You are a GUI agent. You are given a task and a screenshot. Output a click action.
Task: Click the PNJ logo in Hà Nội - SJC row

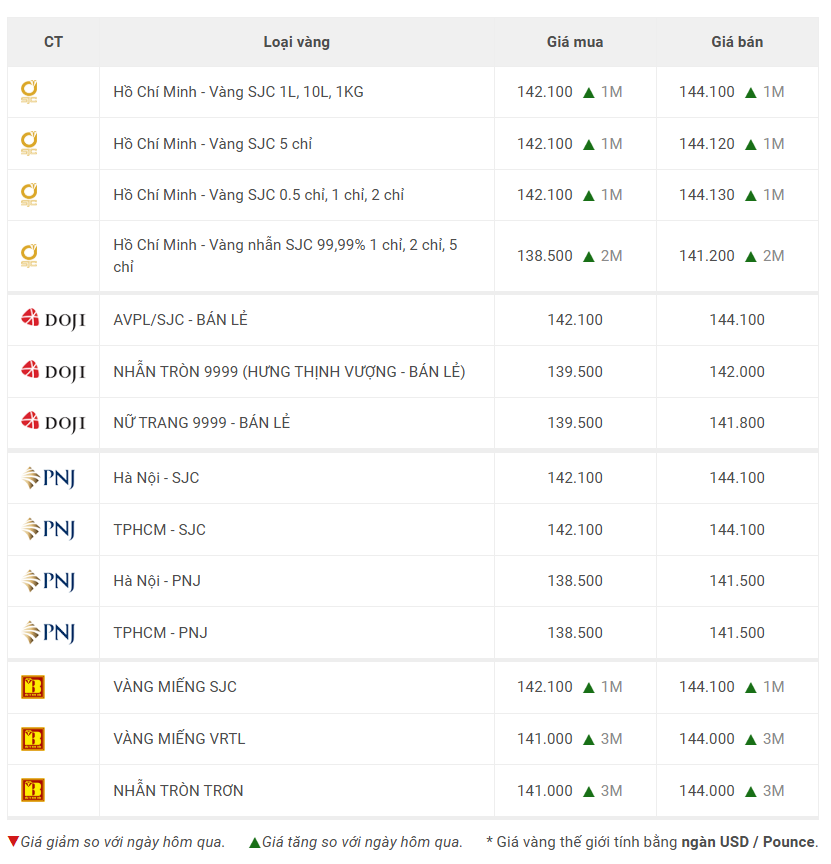tap(49, 478)
